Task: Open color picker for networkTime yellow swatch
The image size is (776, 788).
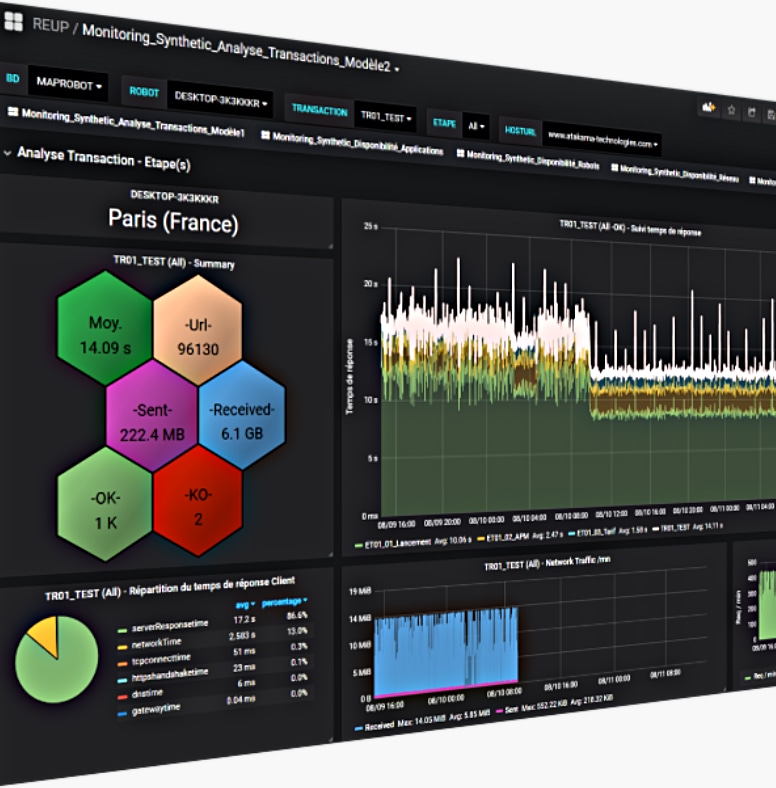Action: (122, 647)
